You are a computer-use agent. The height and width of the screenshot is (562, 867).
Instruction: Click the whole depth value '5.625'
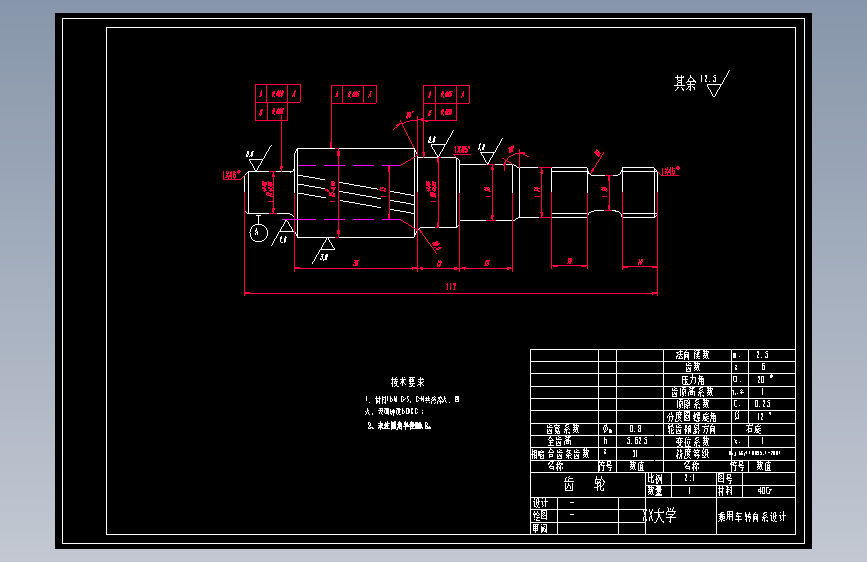(637, 441)
